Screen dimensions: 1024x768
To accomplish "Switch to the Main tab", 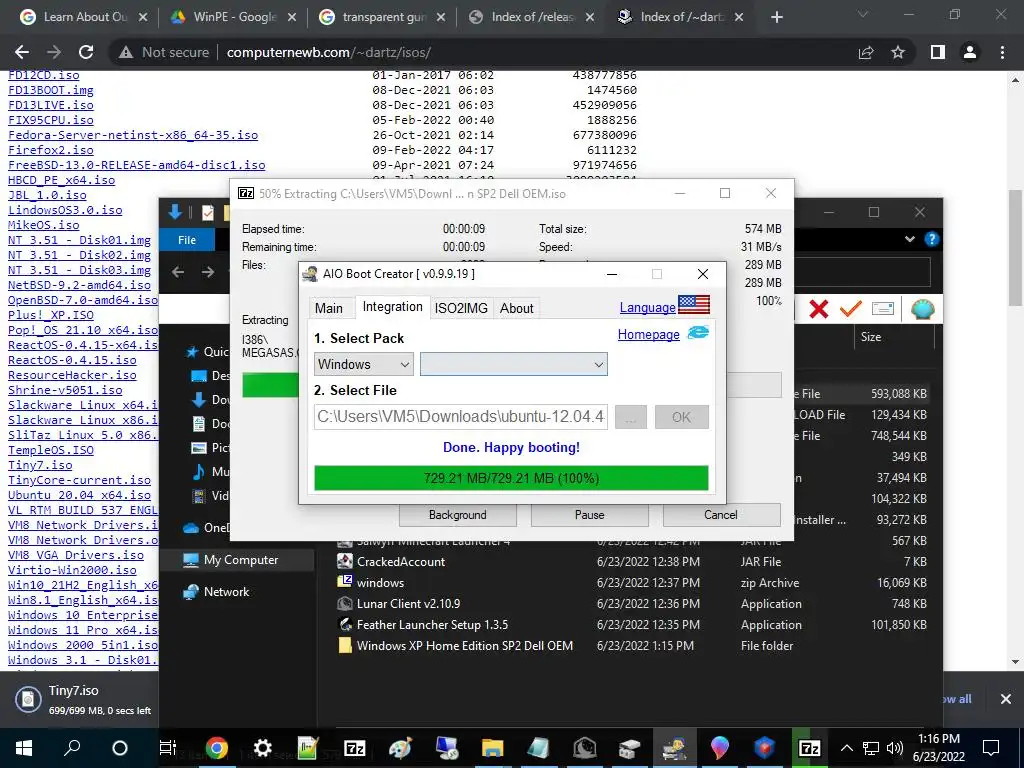I will (x=328, y=308).
